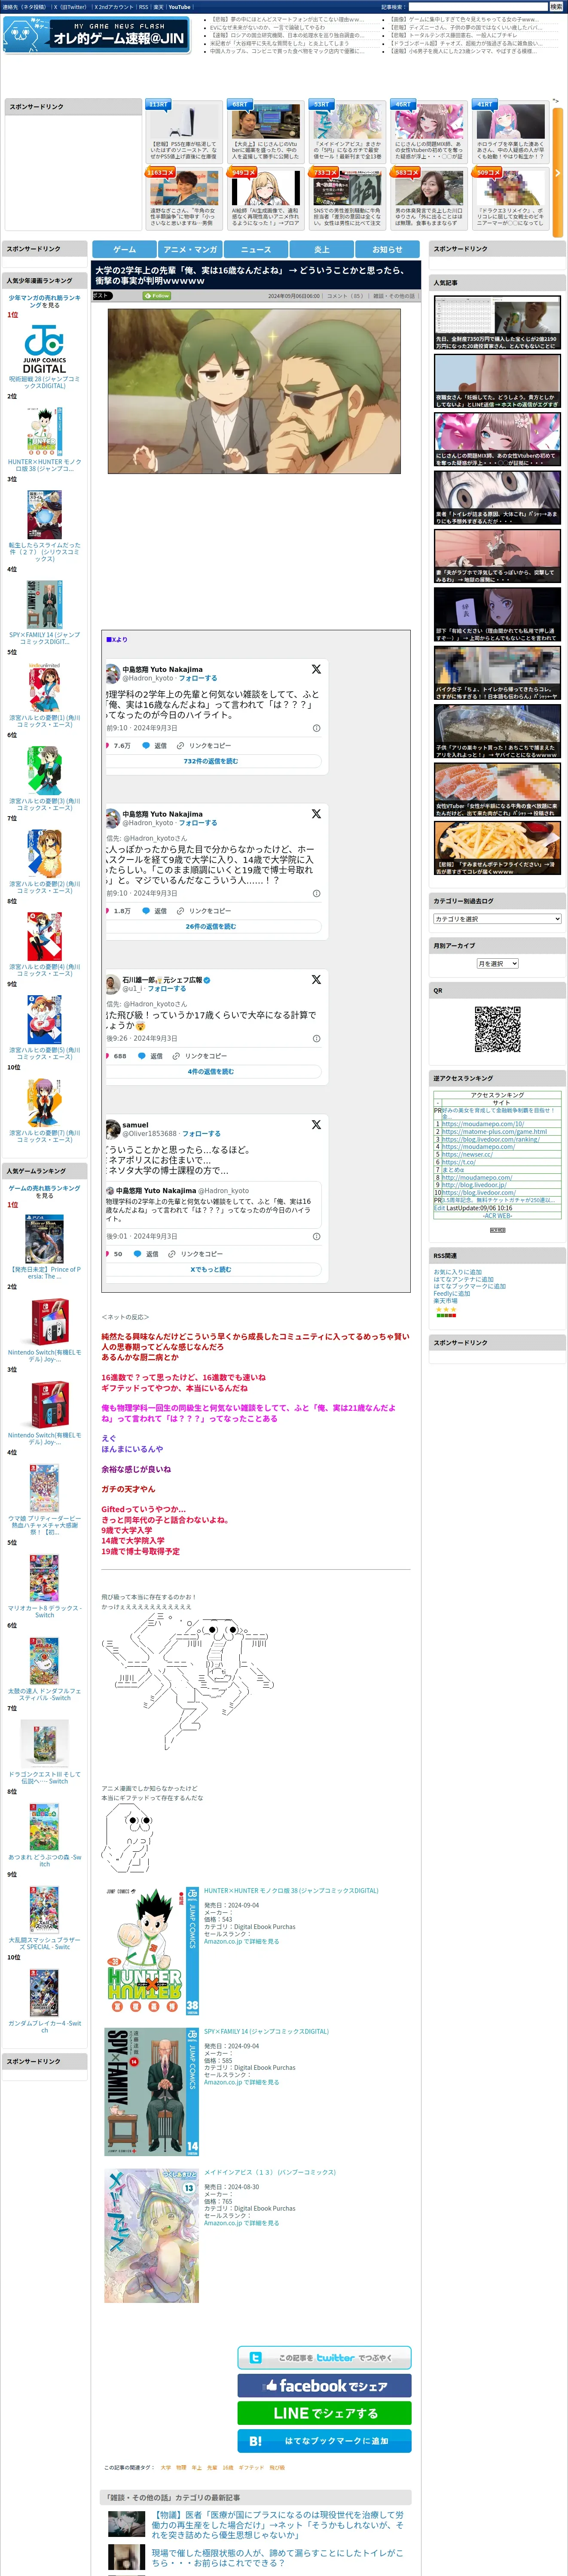Click 26件の返信を読む button
The width and height of the screenshot is (568, 2576).
(211, 926)
